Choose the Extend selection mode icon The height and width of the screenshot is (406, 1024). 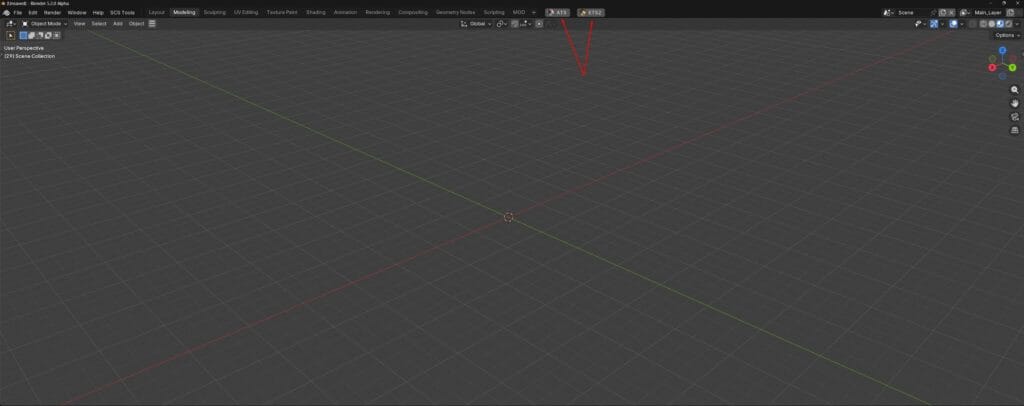click(x=31, y=35)
